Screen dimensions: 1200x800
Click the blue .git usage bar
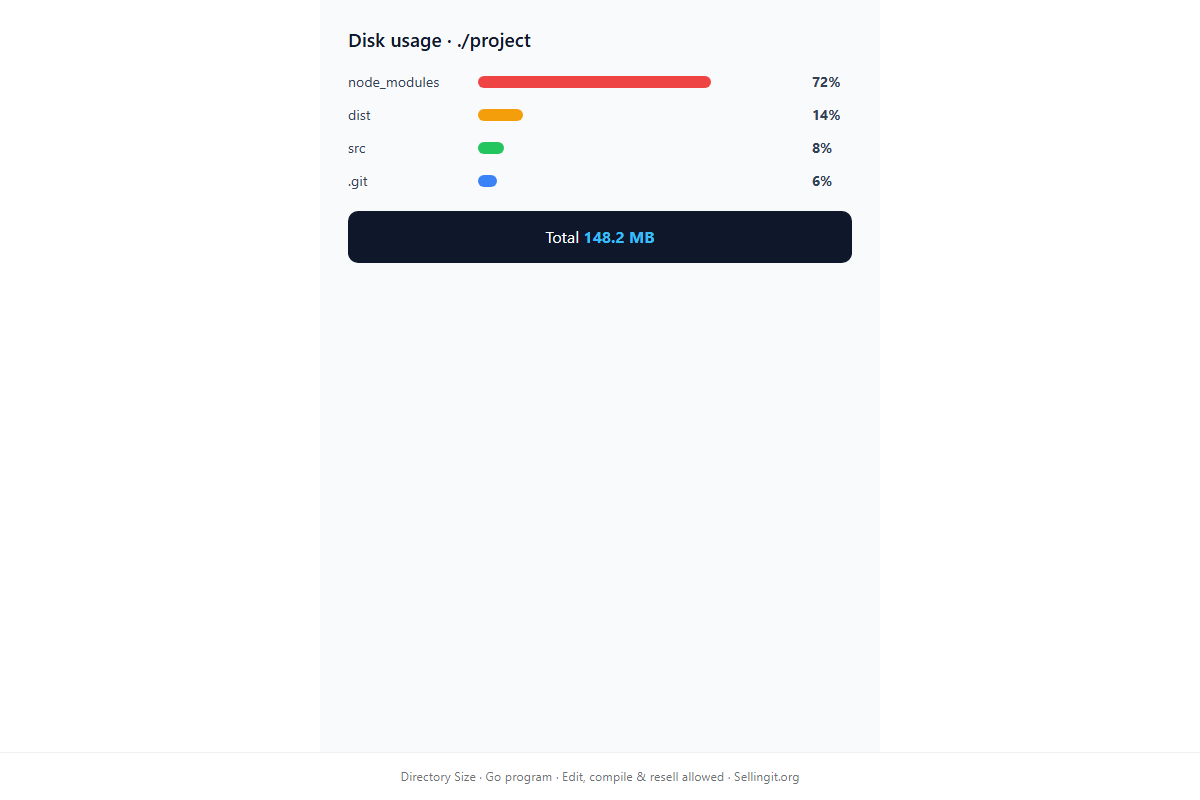pyautogui.click(x=487, y=181)
